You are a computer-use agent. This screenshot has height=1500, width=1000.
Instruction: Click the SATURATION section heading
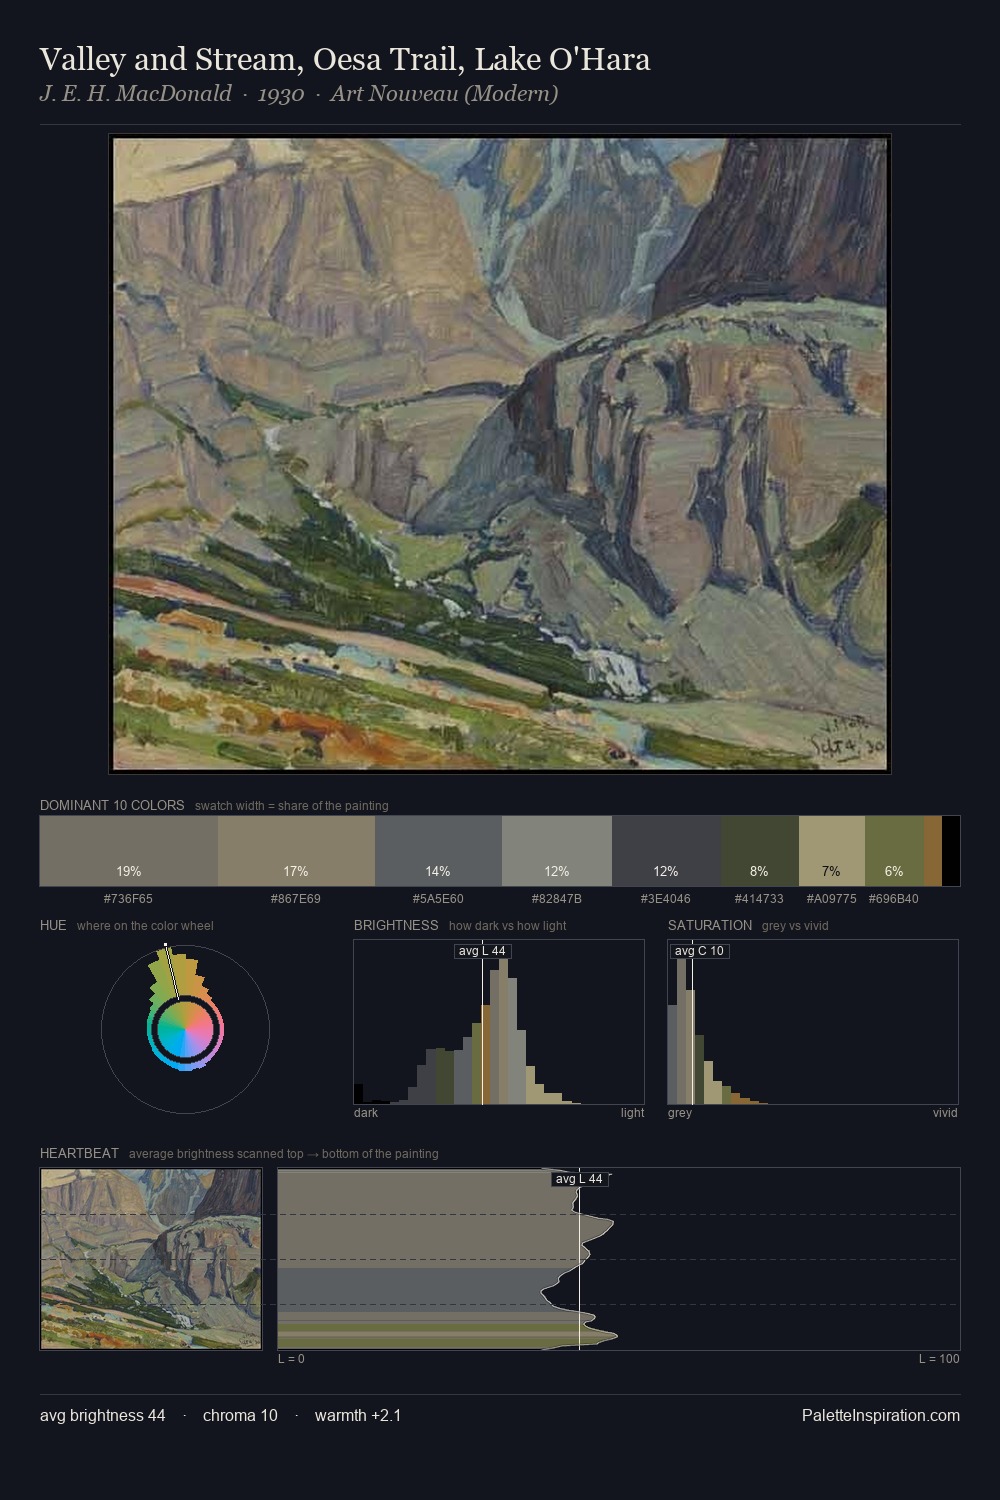(710, 925)
